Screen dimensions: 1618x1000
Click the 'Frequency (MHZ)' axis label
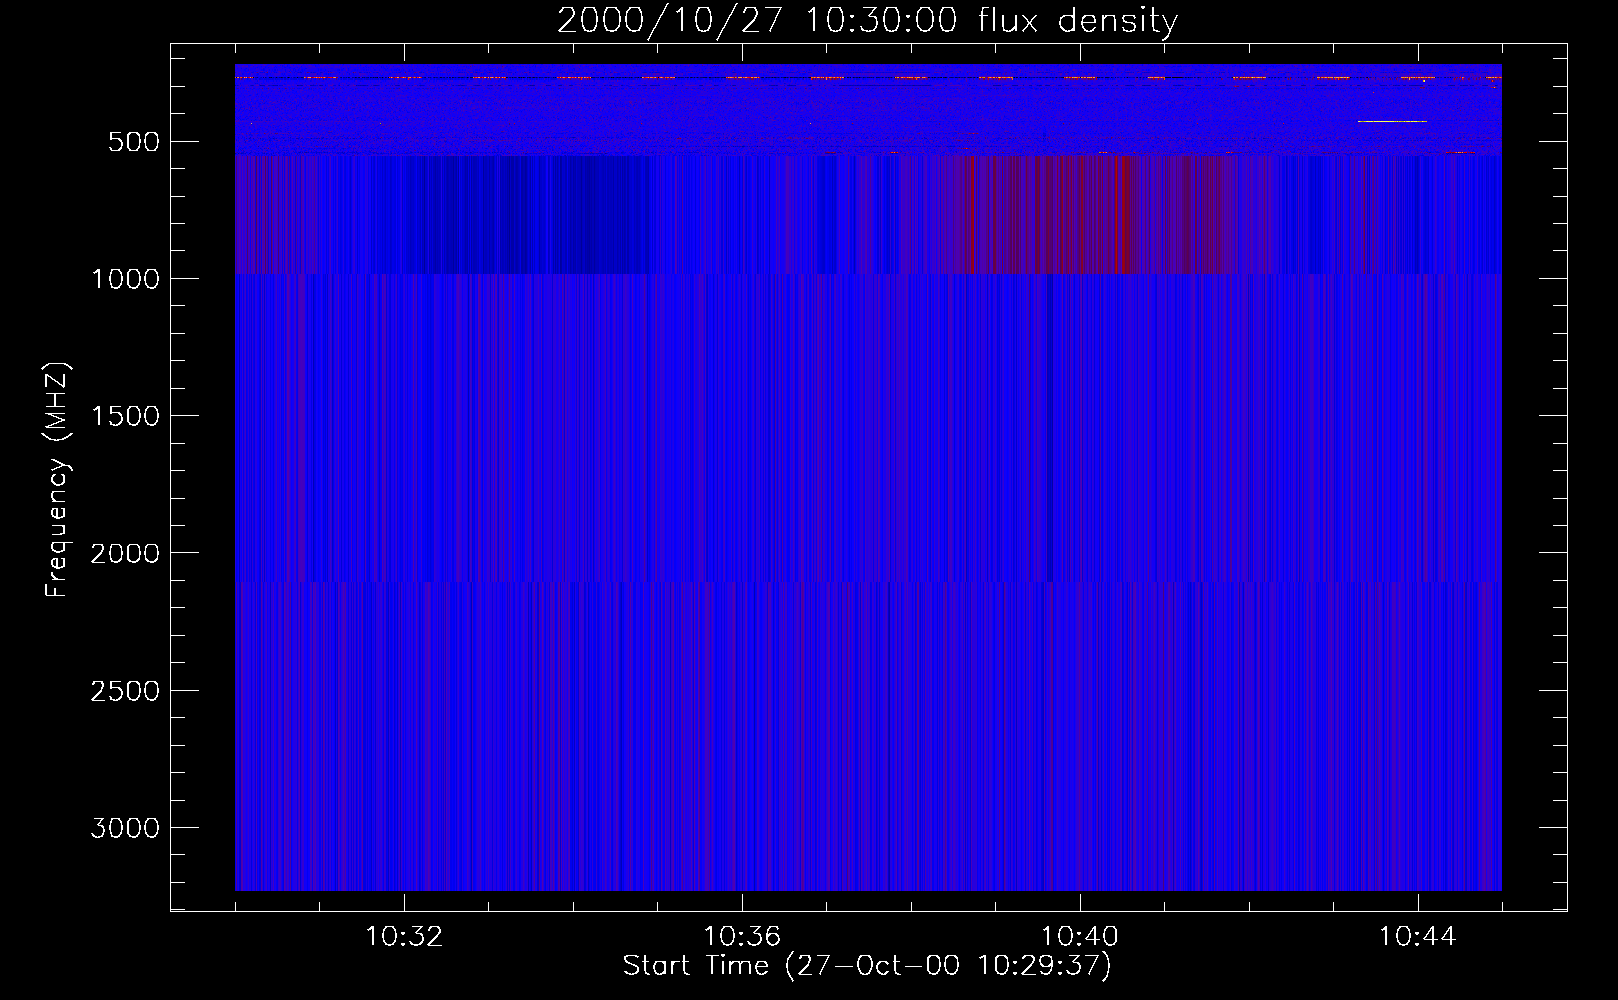click(58, 480)
